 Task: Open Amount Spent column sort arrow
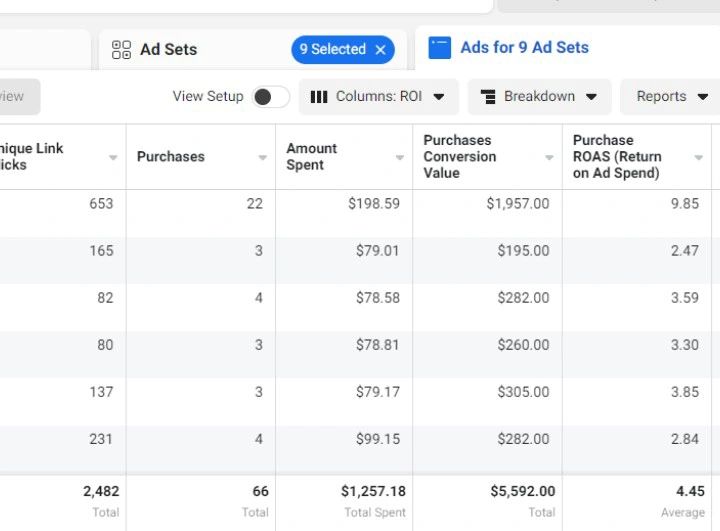pos(399,158)
